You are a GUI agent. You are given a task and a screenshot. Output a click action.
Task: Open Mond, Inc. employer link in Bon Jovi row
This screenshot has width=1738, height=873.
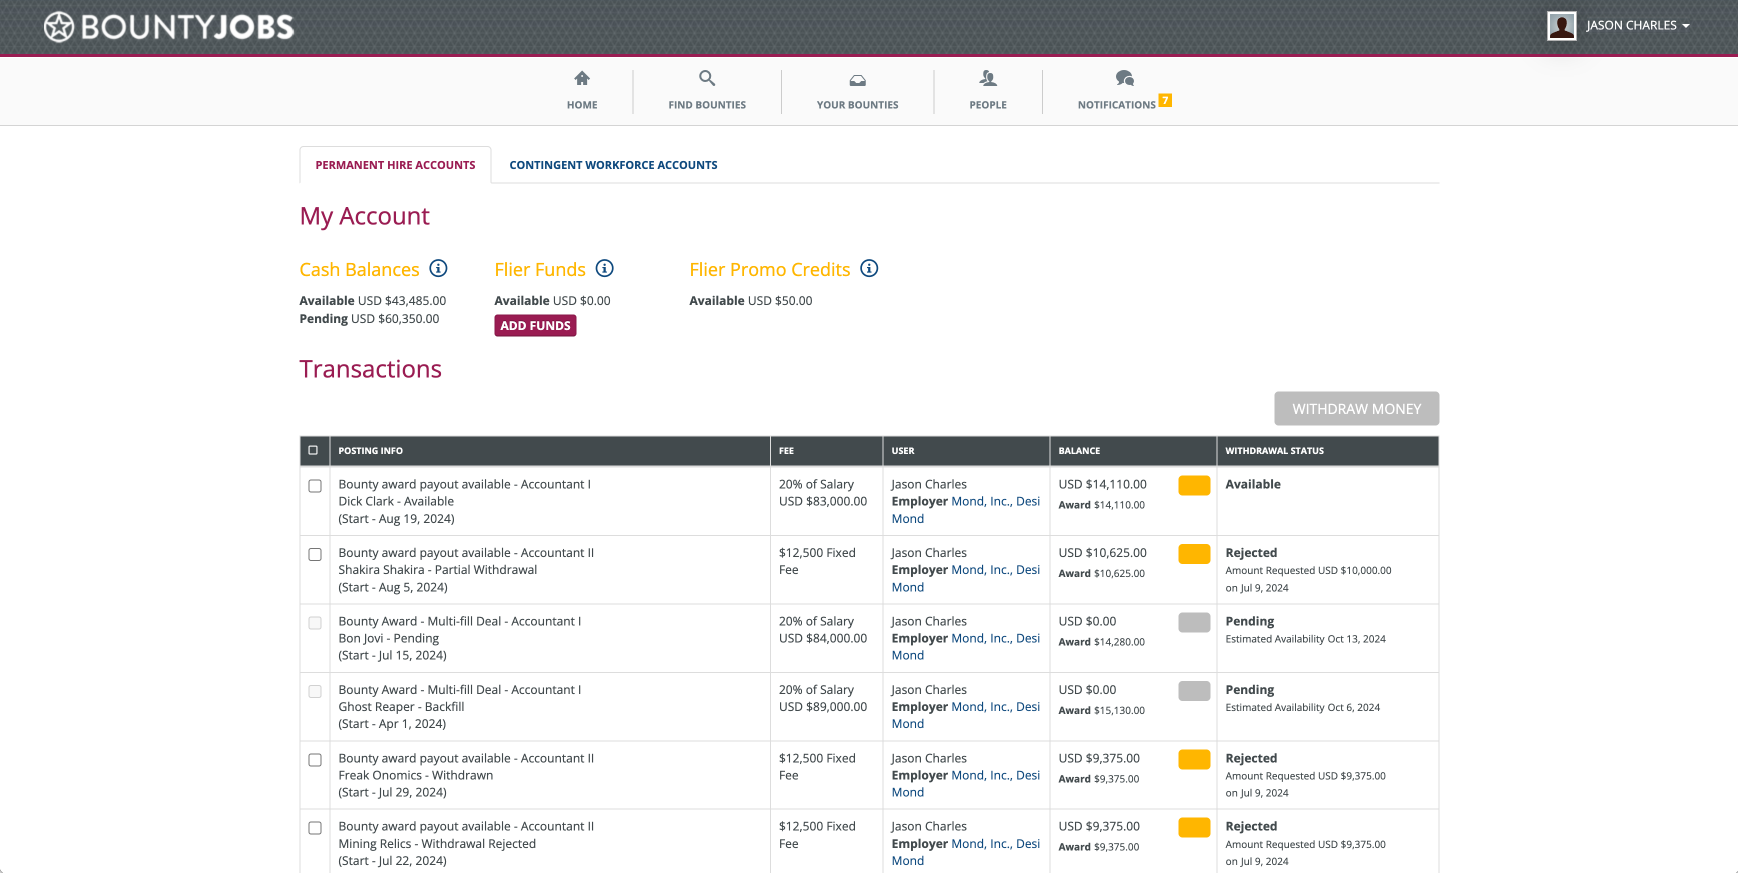tap(981, 639)
